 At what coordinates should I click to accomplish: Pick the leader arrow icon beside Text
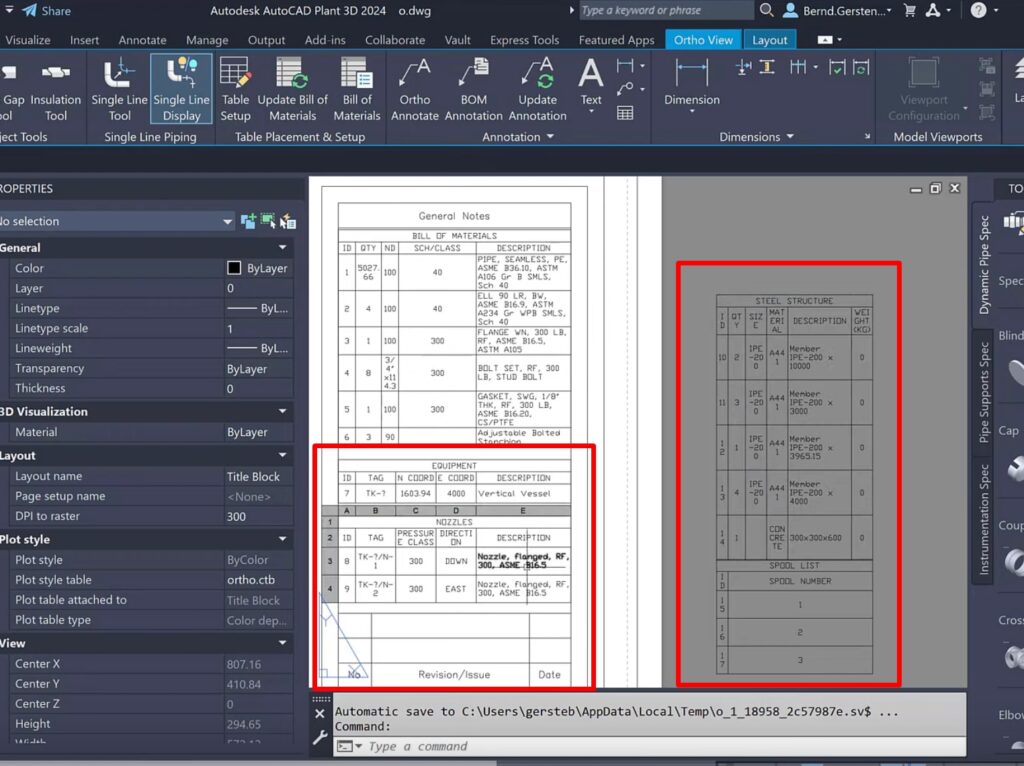pos(625,89)
